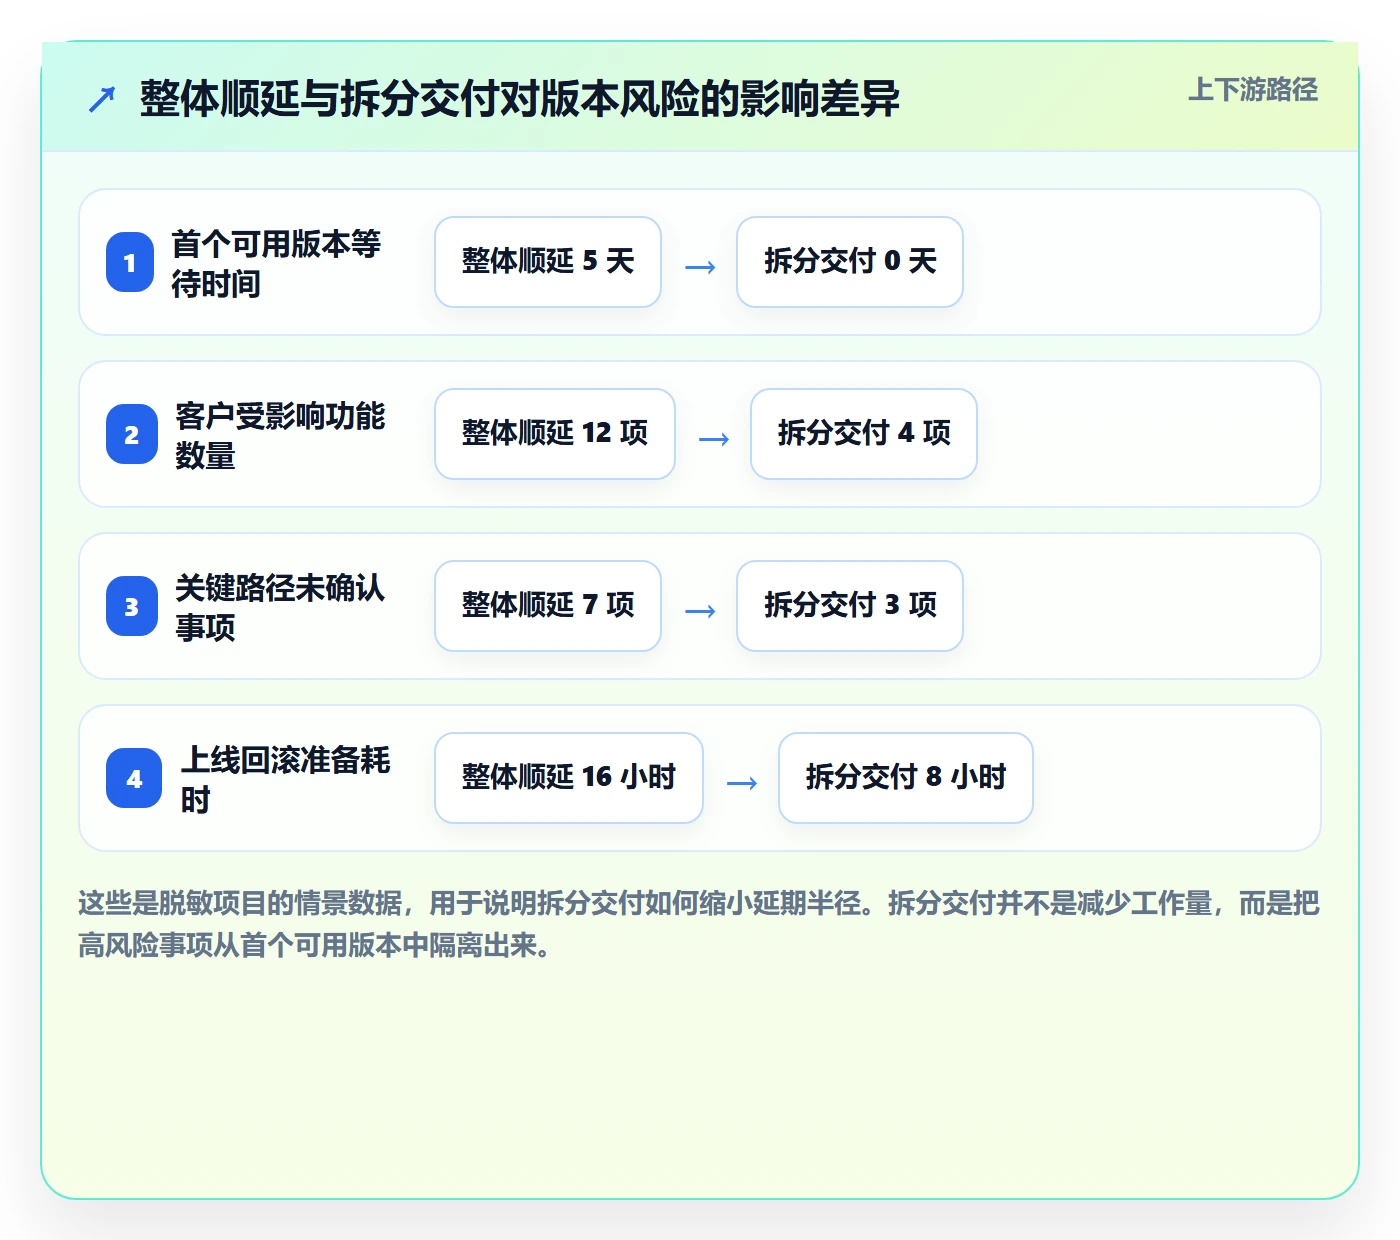Click the 客户受影响功能数量 label
The width and height of the screenshot is (1400, 1240).
280,435
